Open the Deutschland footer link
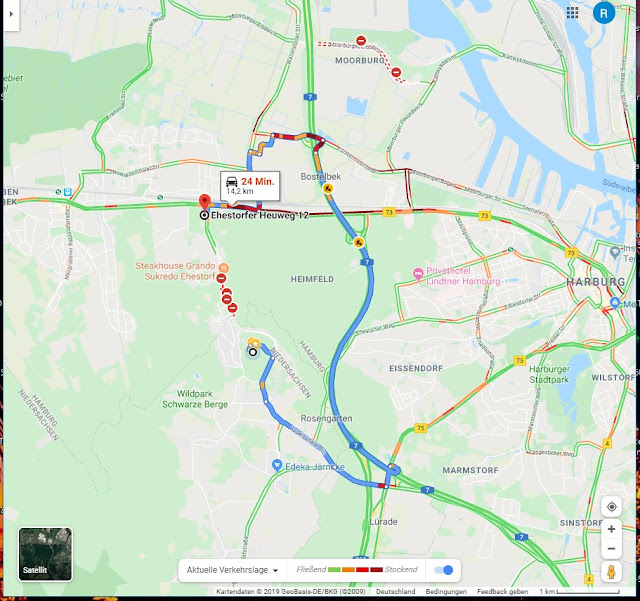The height and width of the screenshot is (601, 640). [x=396, y=592]
